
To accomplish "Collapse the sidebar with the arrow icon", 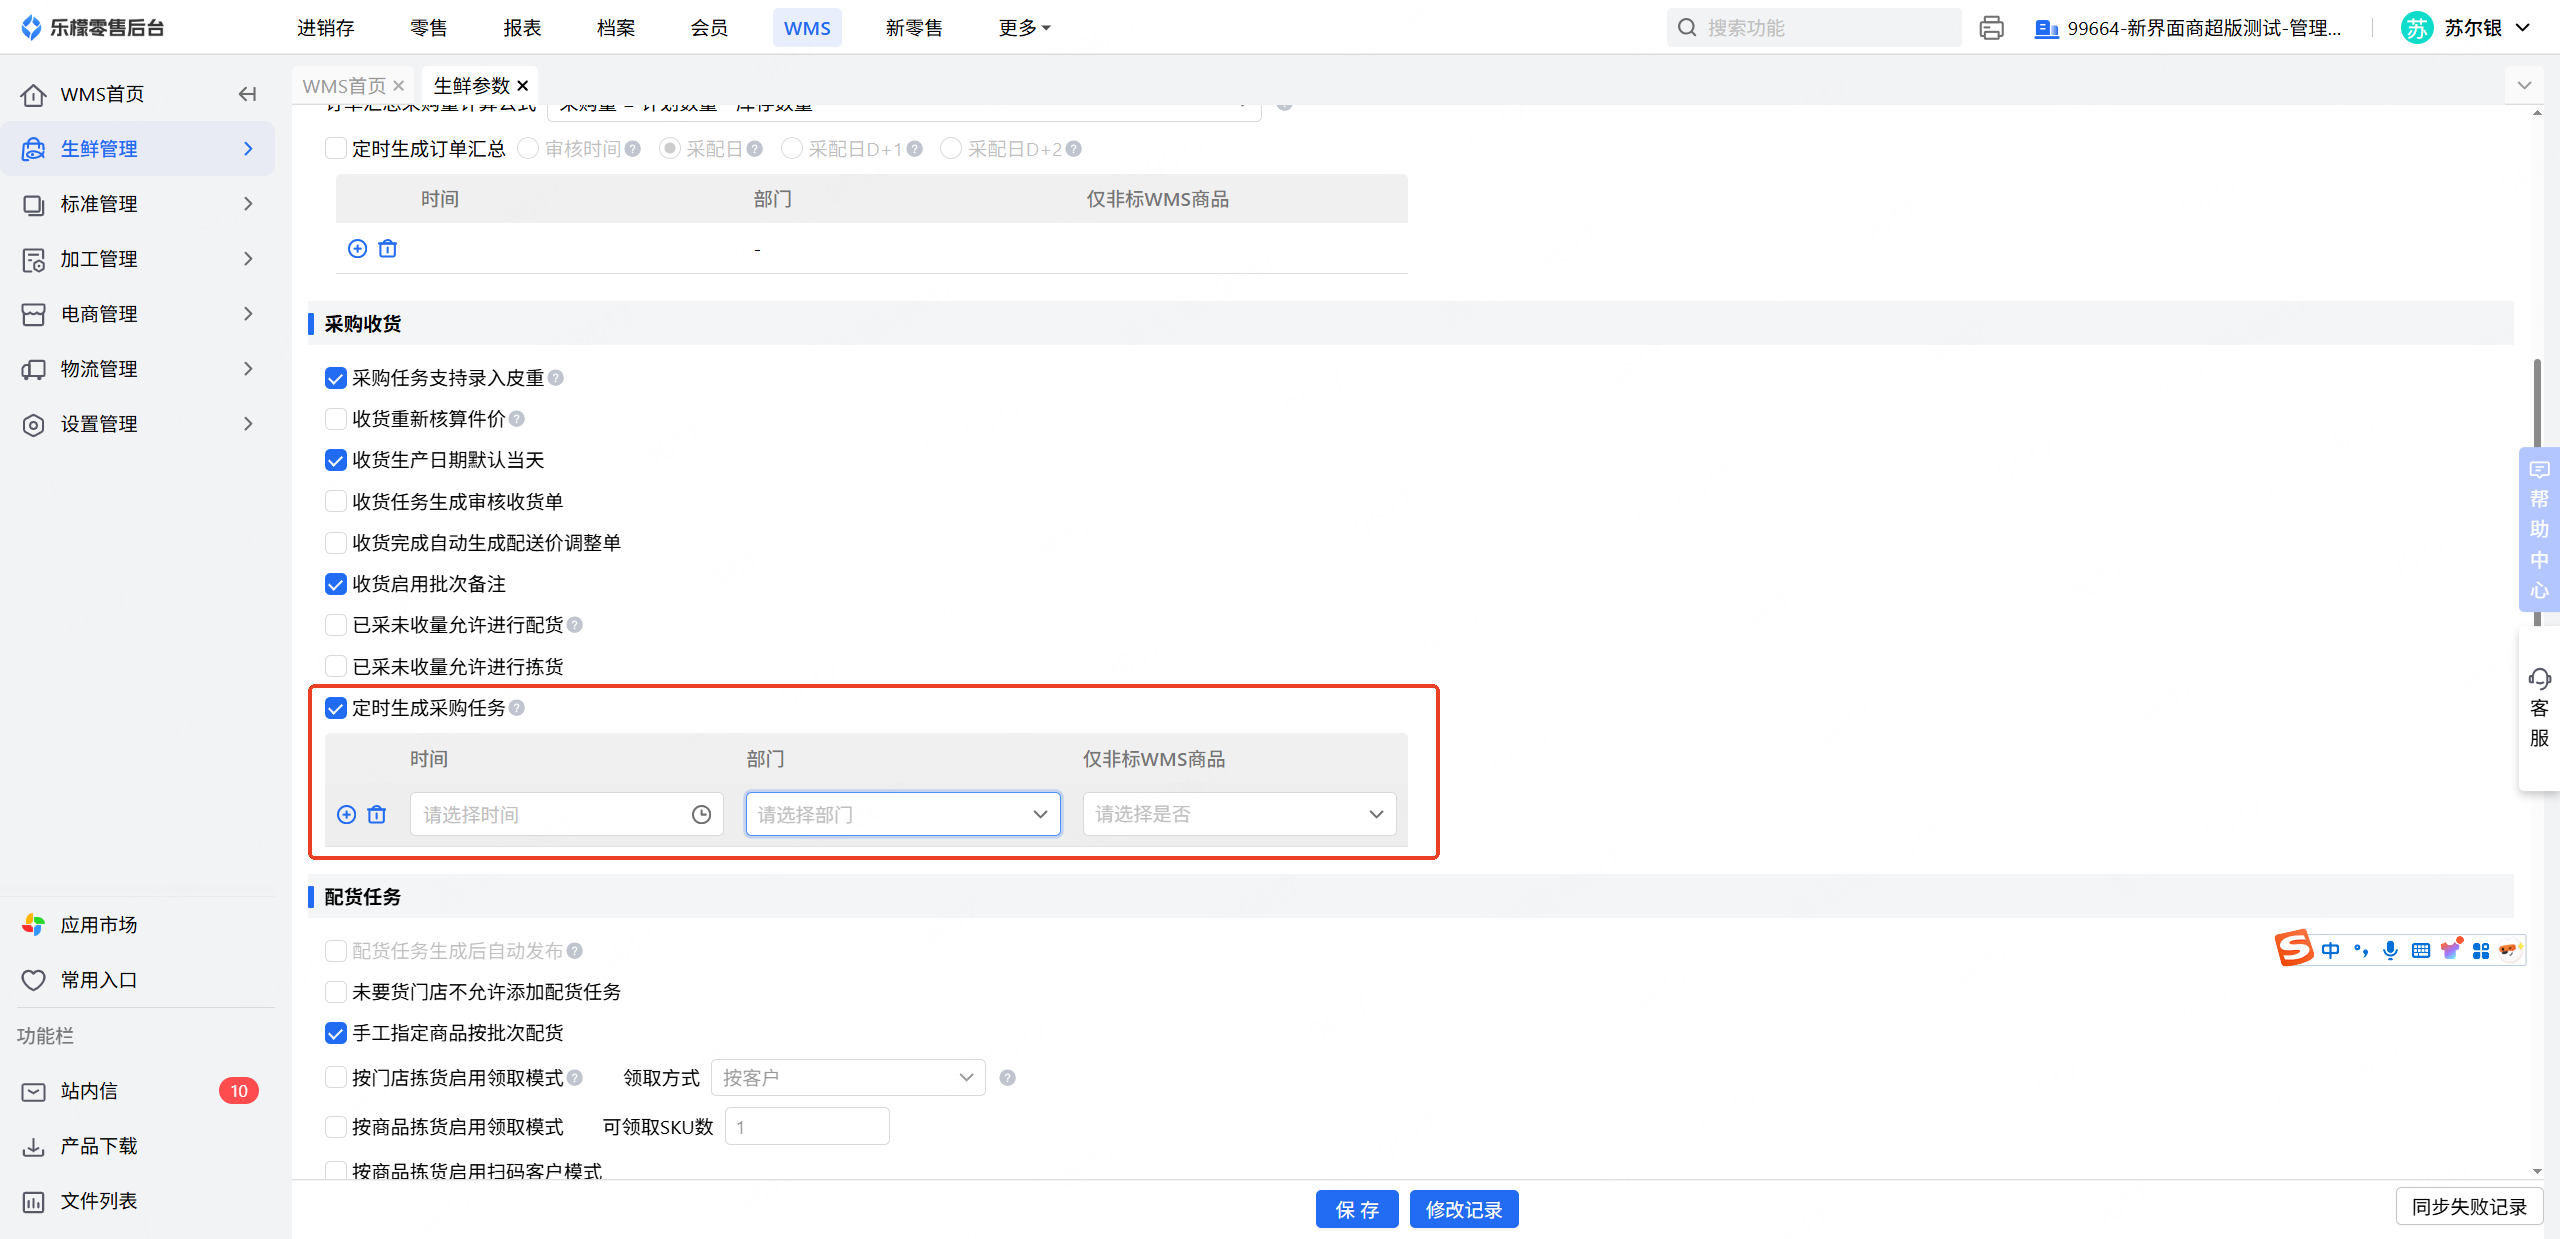I will coord(247,94).
